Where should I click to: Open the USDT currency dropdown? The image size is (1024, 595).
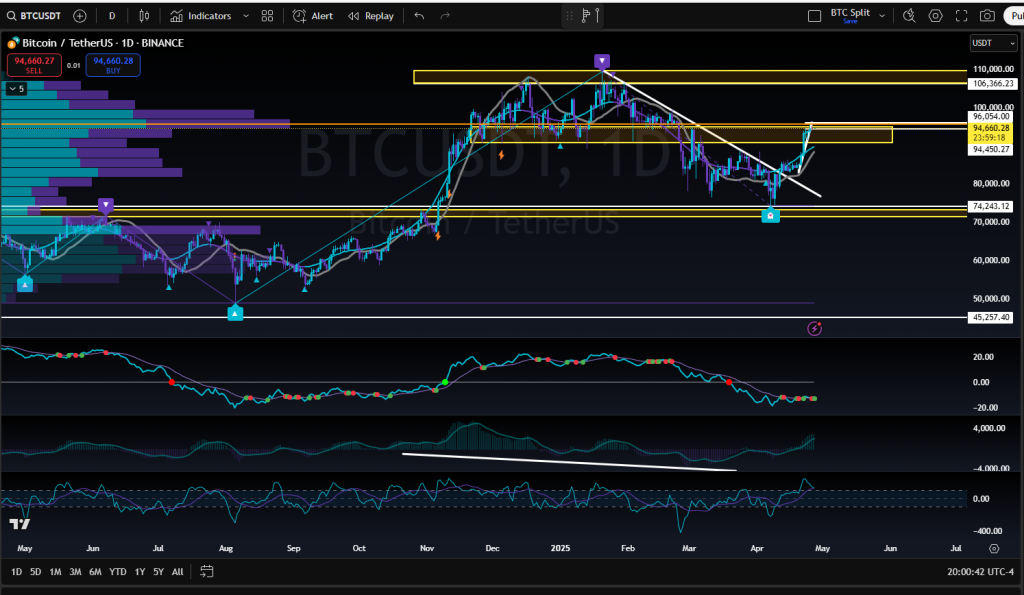[x=993, y=43]
